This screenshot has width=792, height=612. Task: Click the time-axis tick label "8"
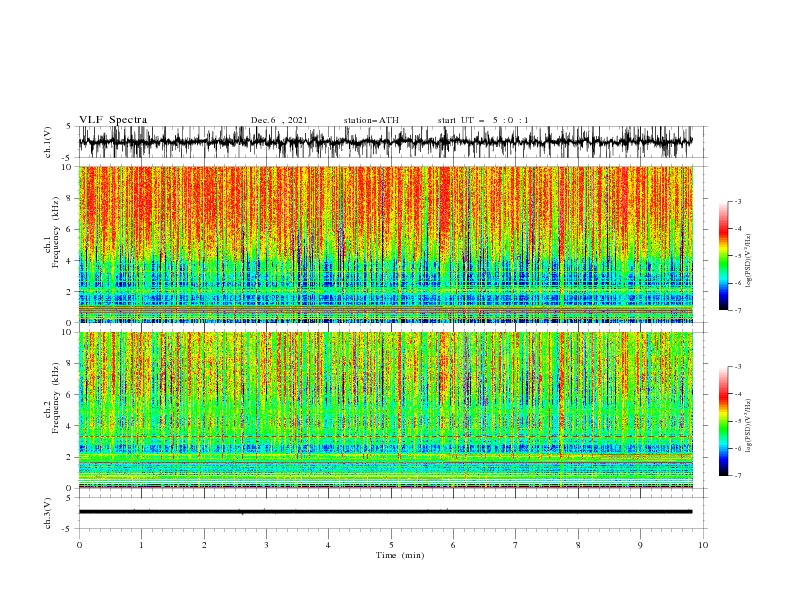click(578, 545)
